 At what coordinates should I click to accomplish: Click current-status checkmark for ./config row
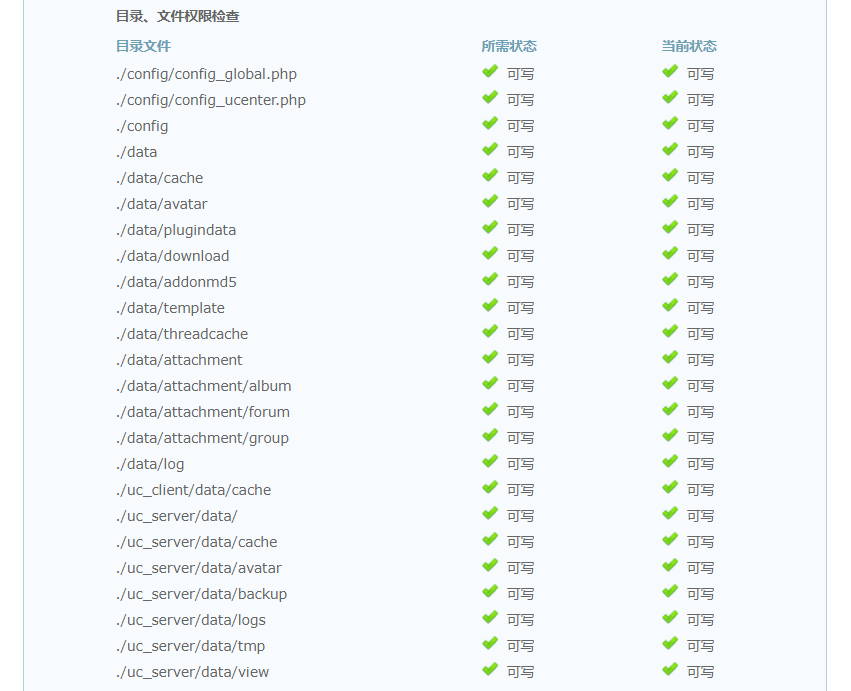[x=670, y=124]
